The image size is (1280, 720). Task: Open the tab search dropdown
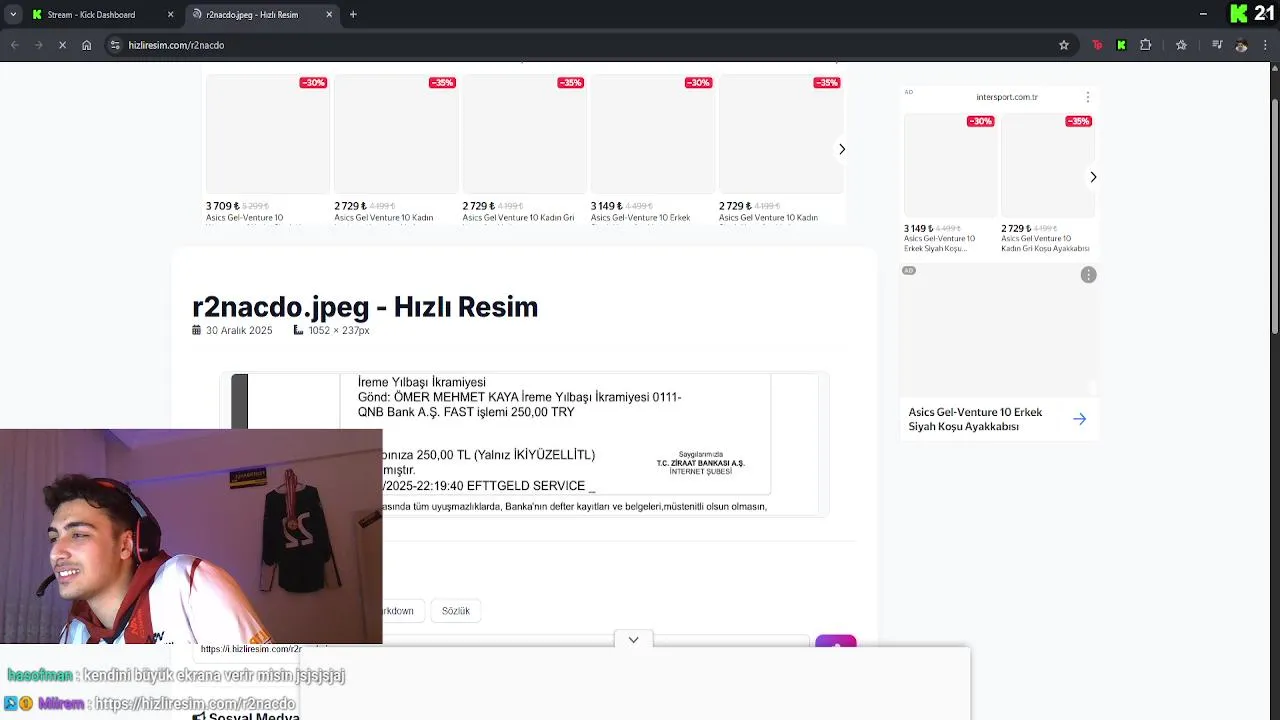coord(12,14)
